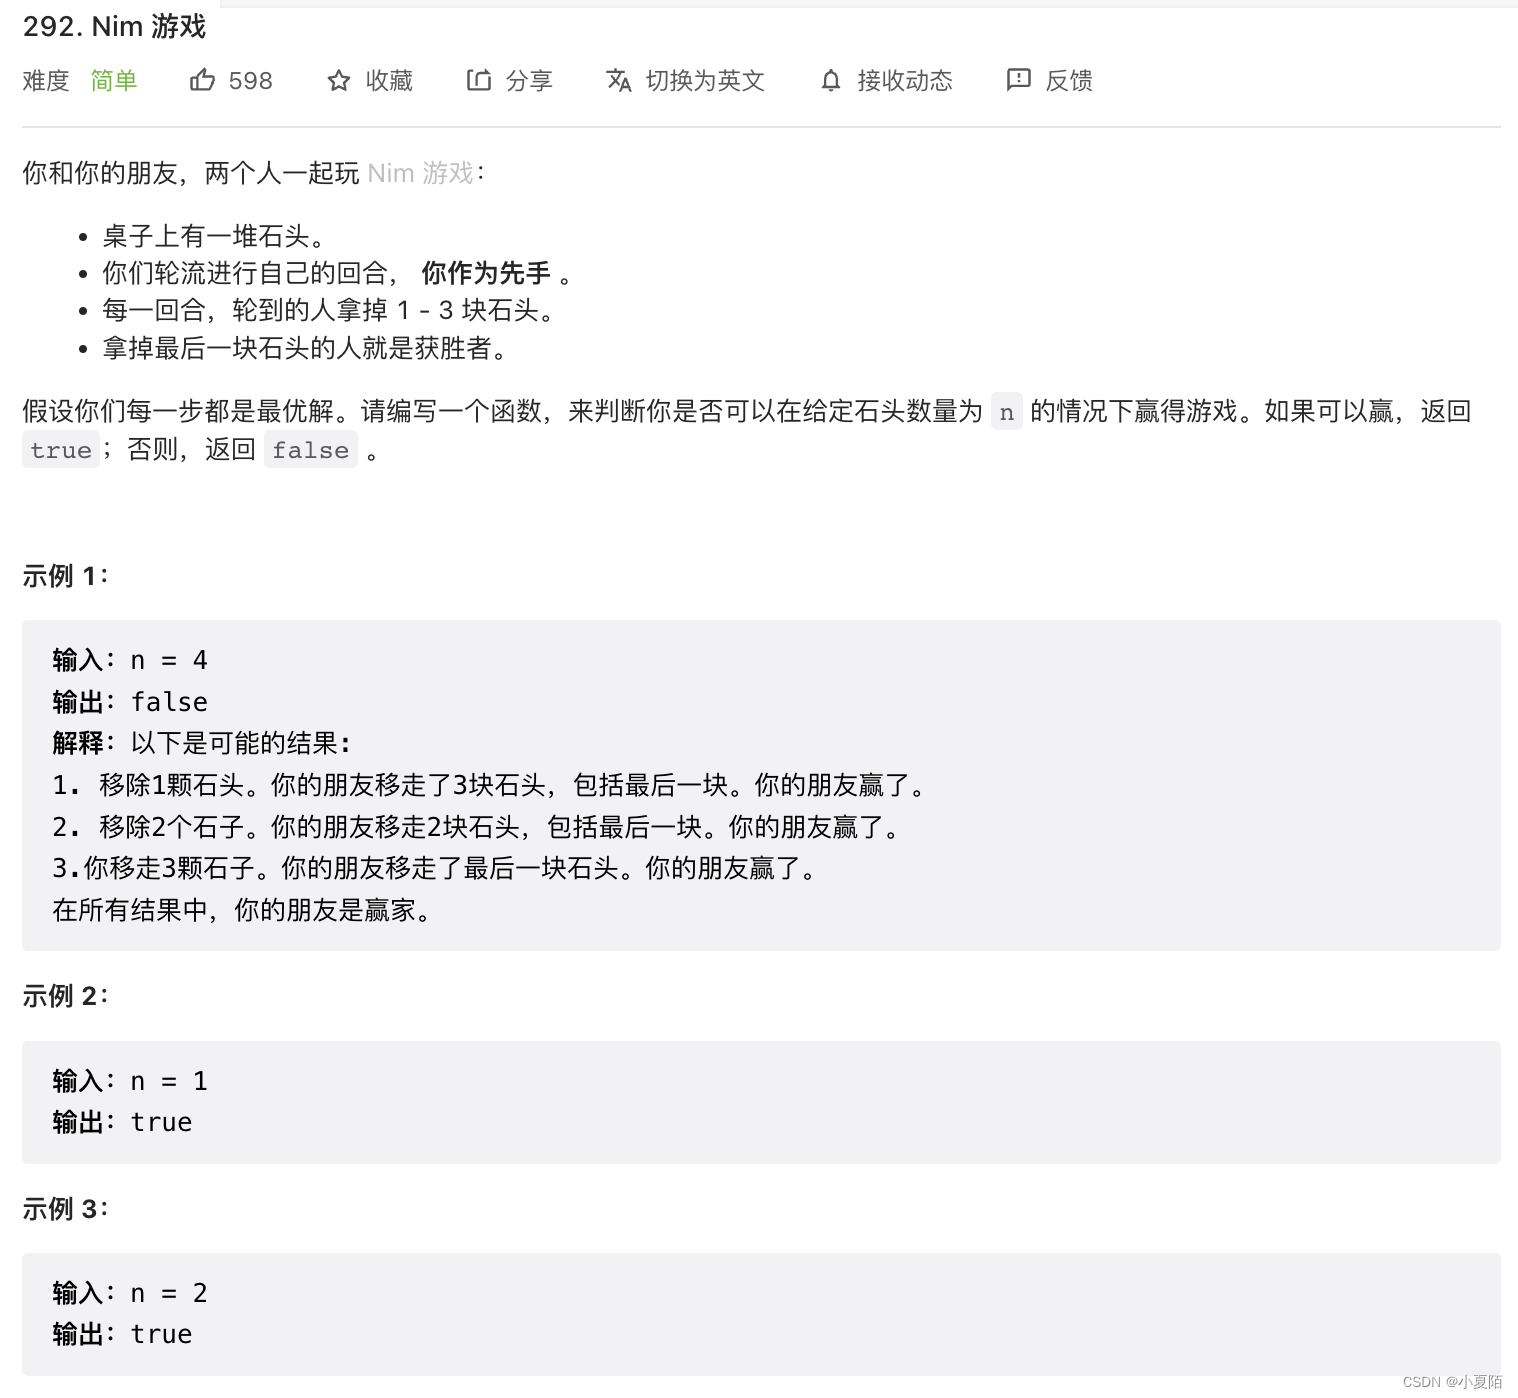Click the 示例 1 heading
Viewport: 1518px width, 1398px height.
tap(65, 576)
